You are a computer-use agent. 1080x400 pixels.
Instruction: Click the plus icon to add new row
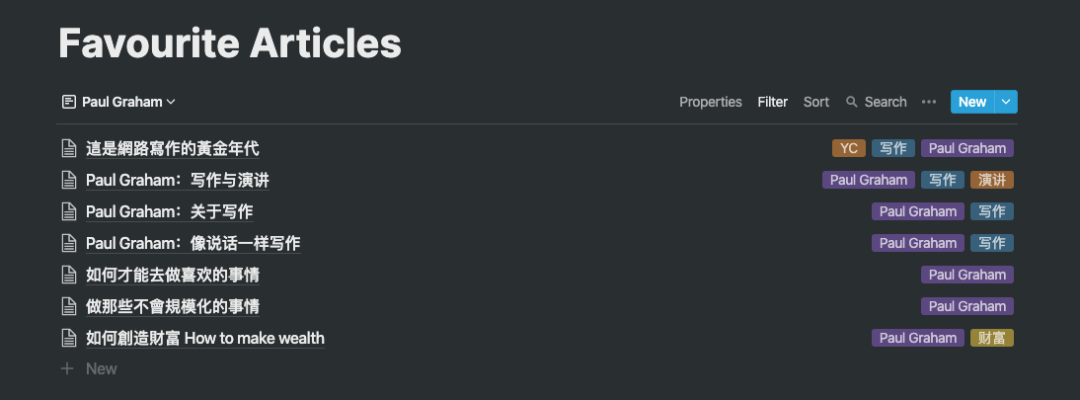(x=67, y=368)
